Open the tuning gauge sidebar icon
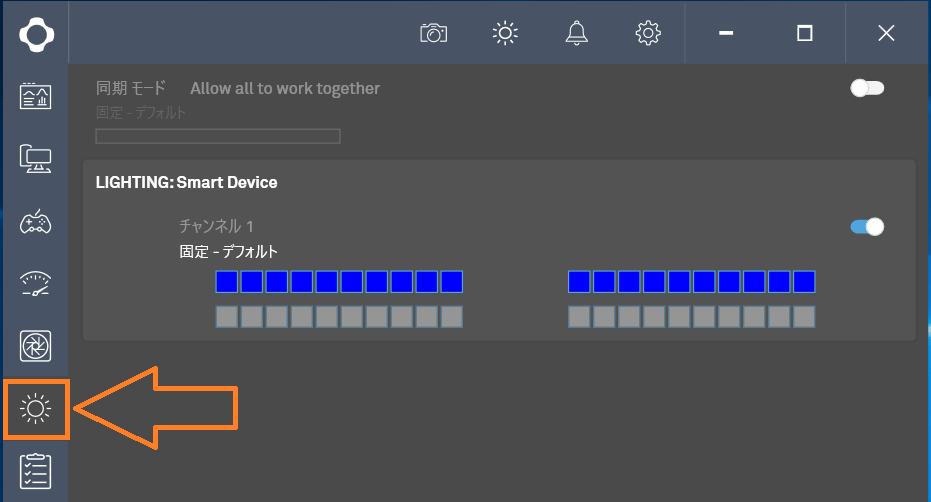This screenshot has width=931, height=502. click(x=36, y=283)
